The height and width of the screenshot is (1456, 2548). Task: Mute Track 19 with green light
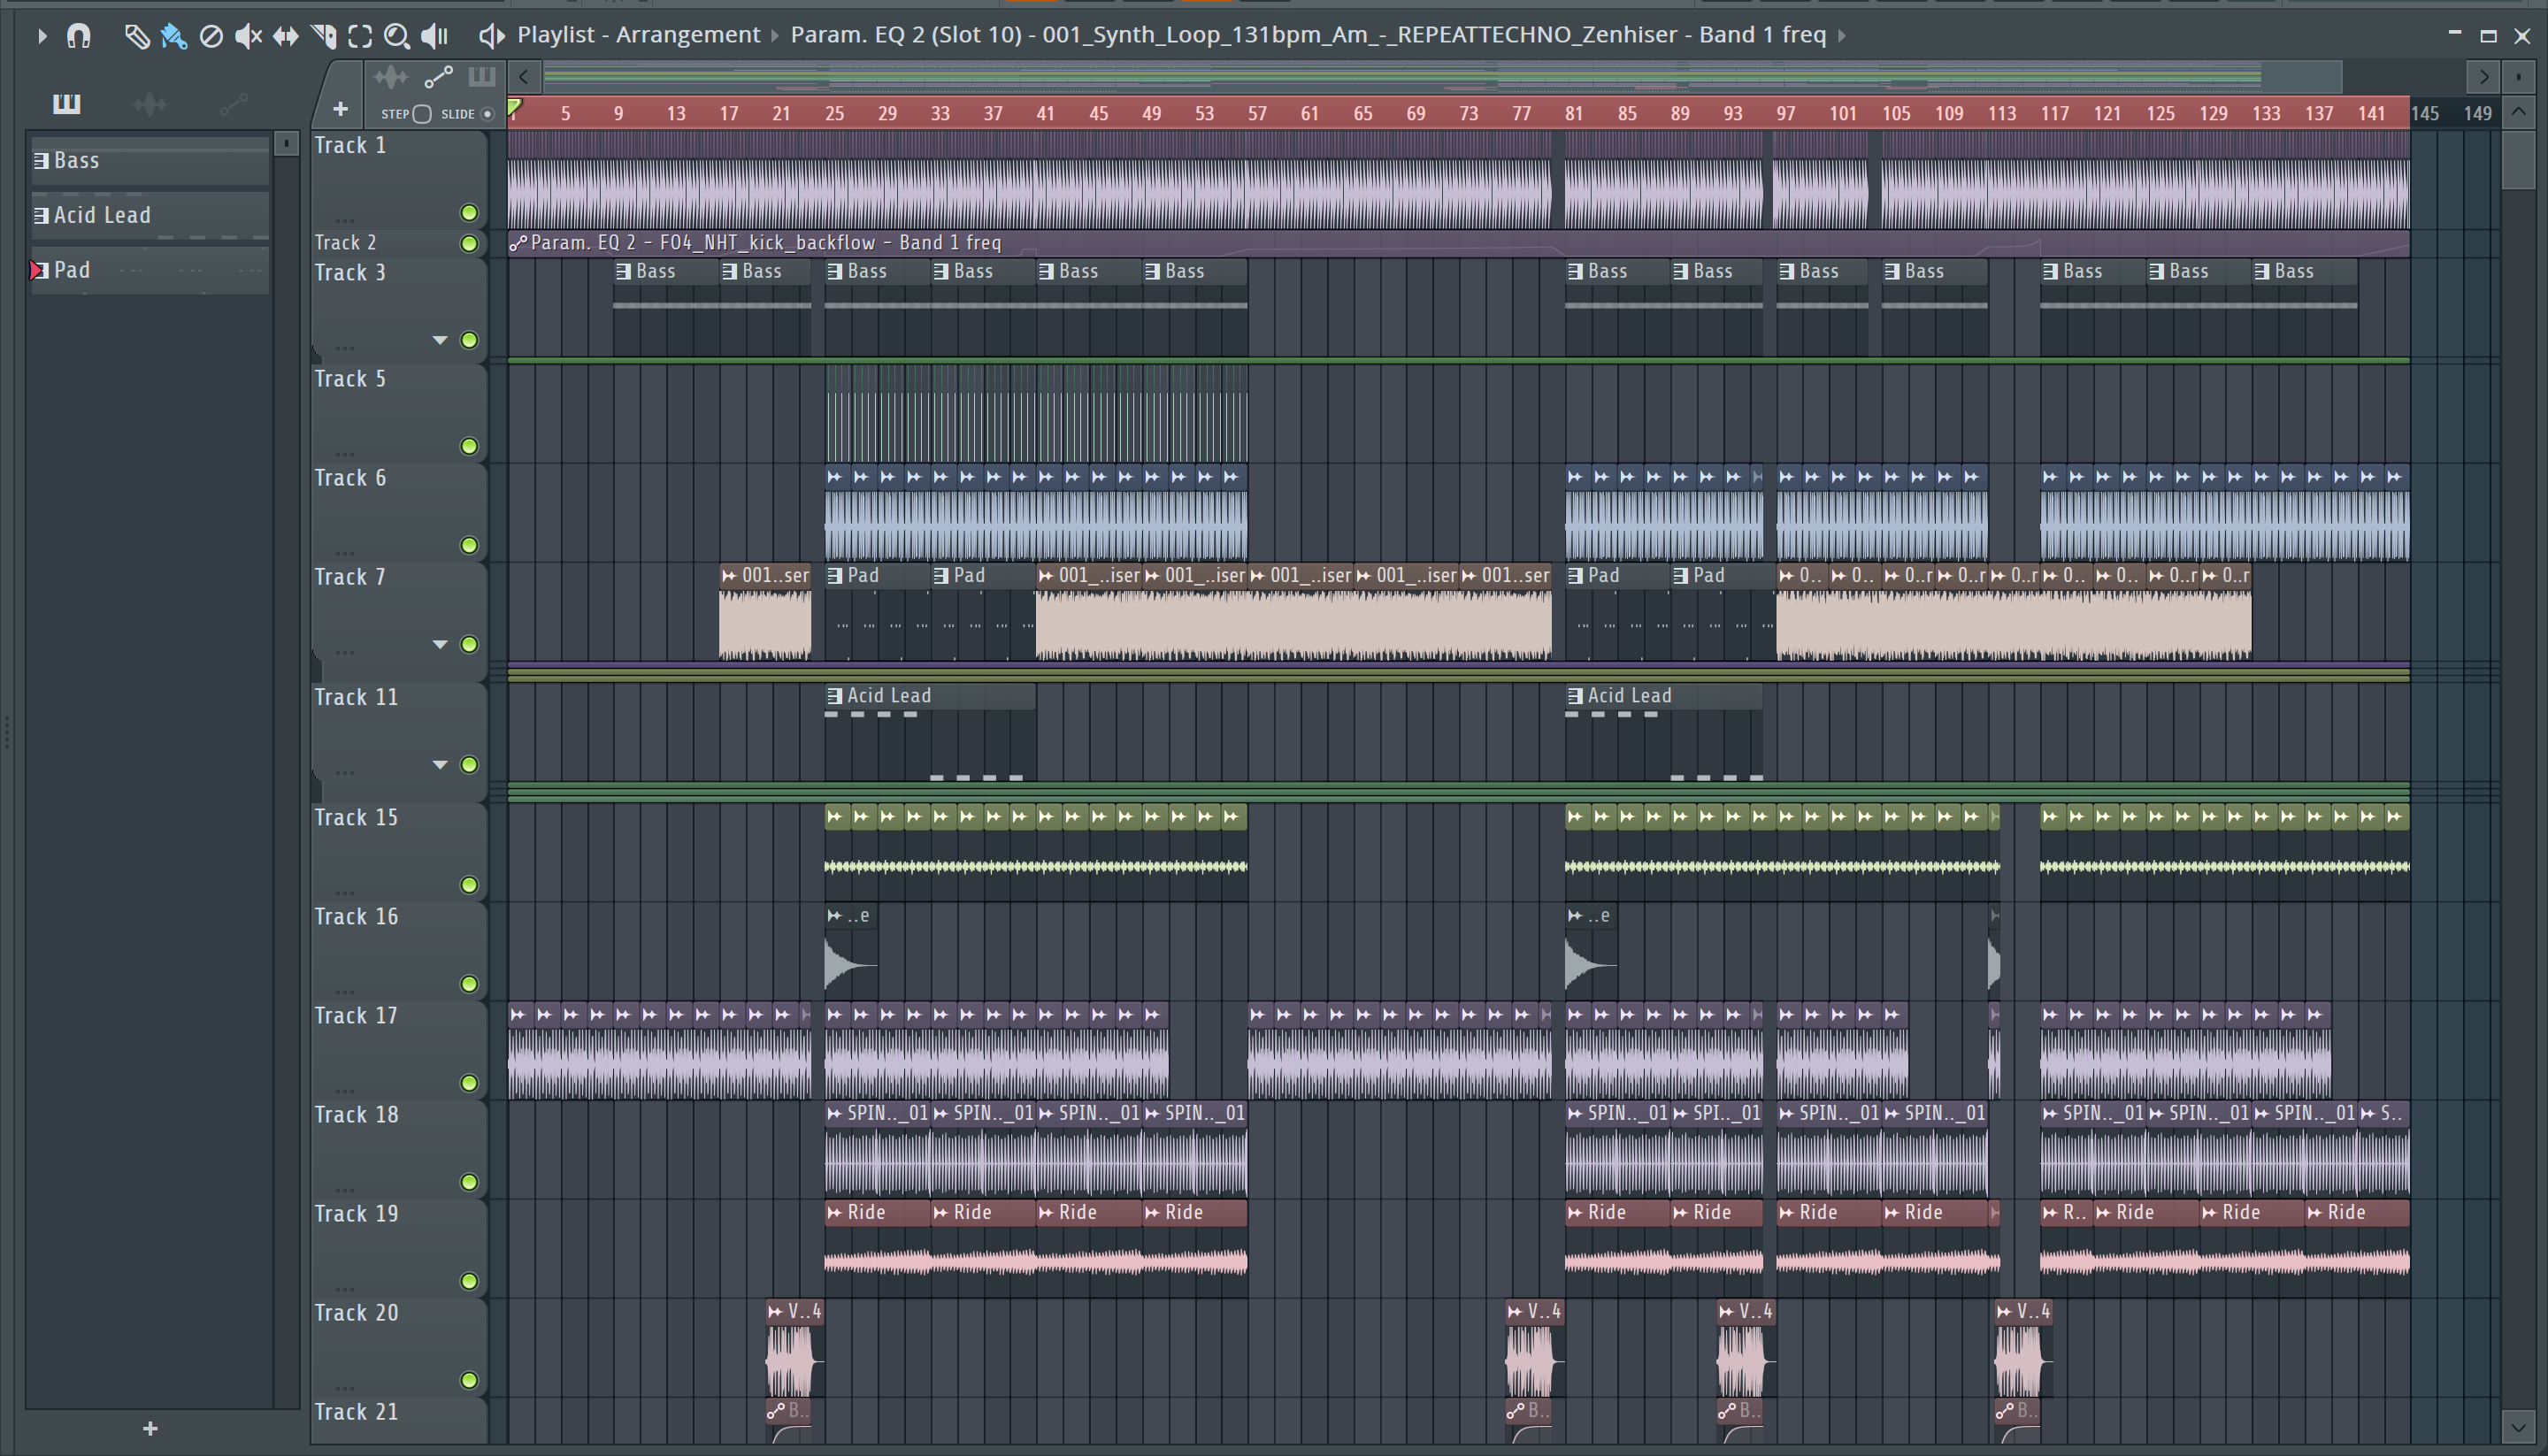click(469, 1281)
